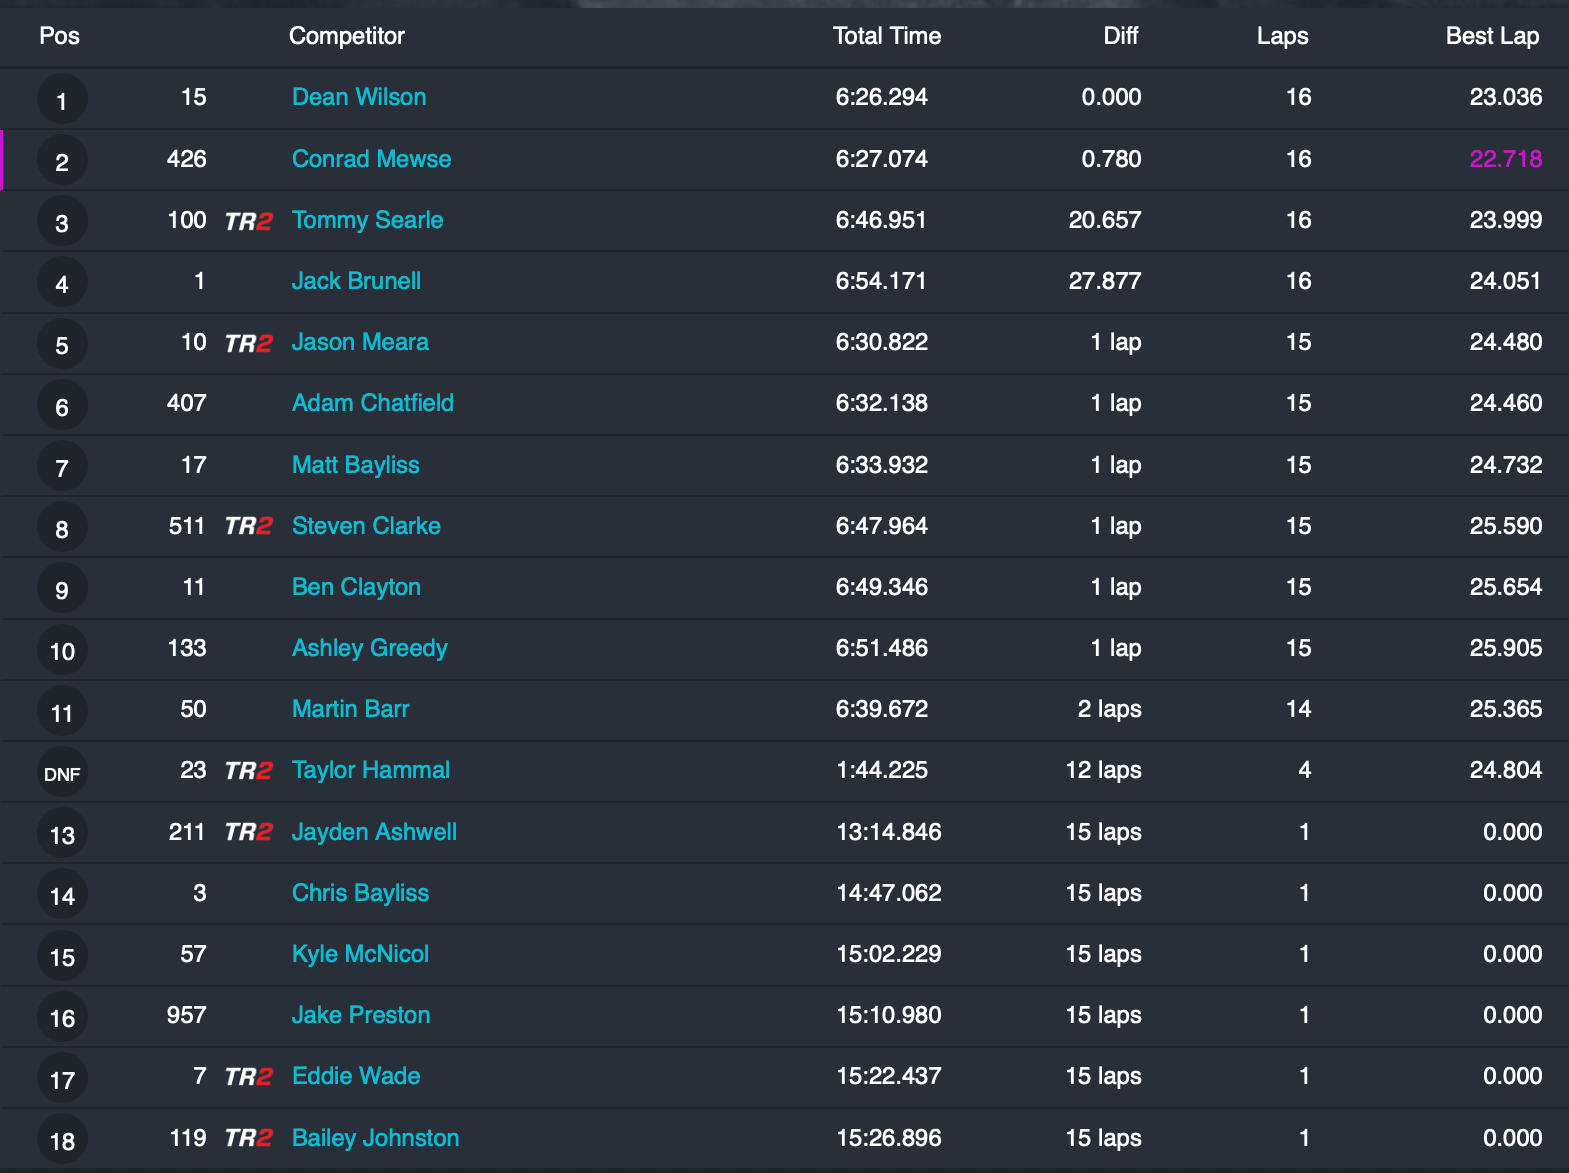Viewport: 1569px width, 1173px height.
Task: Click the Best Lap column header
Action: (1491, 36)
